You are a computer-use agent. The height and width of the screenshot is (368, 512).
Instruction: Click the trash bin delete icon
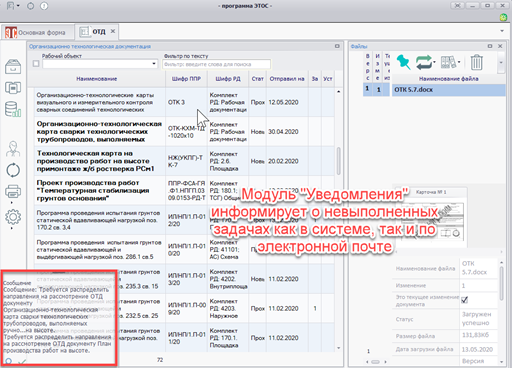click(476, 62)
